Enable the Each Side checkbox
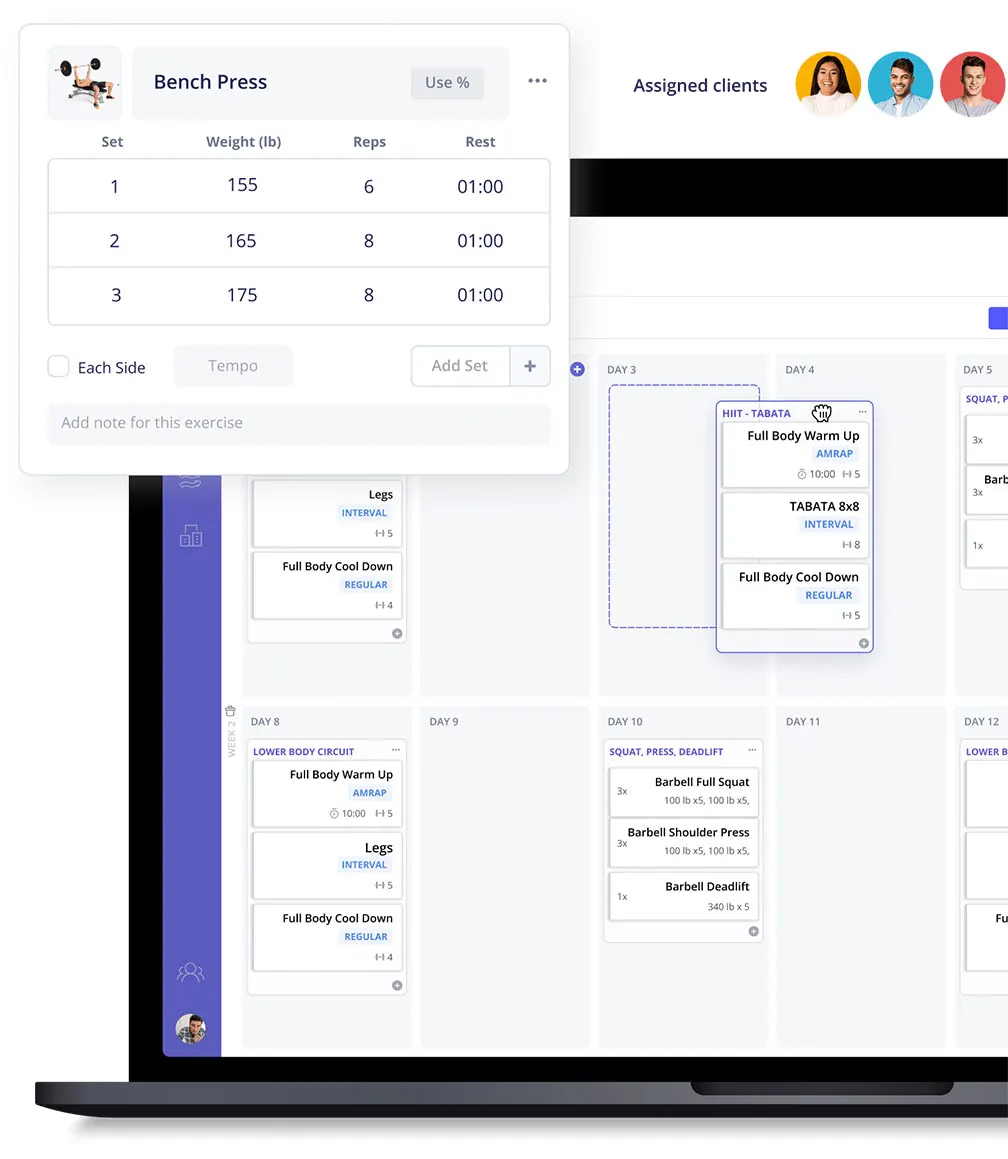 59,366
